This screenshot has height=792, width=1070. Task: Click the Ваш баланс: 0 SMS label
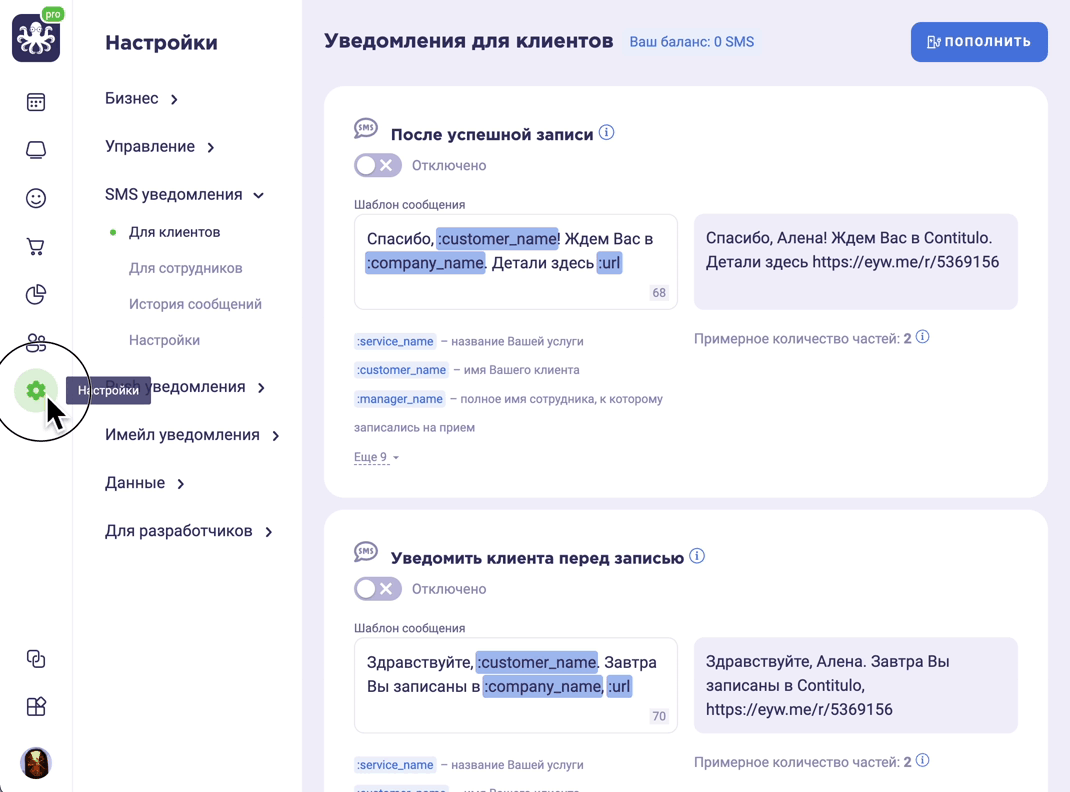(x=691, y=42)
